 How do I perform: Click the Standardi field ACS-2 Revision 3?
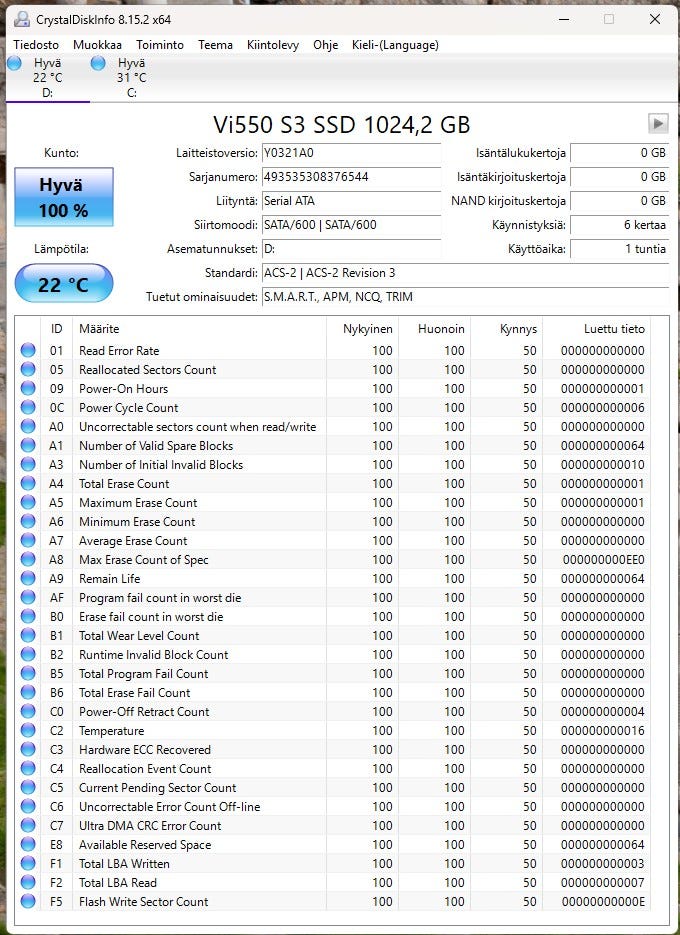(465, 273)
